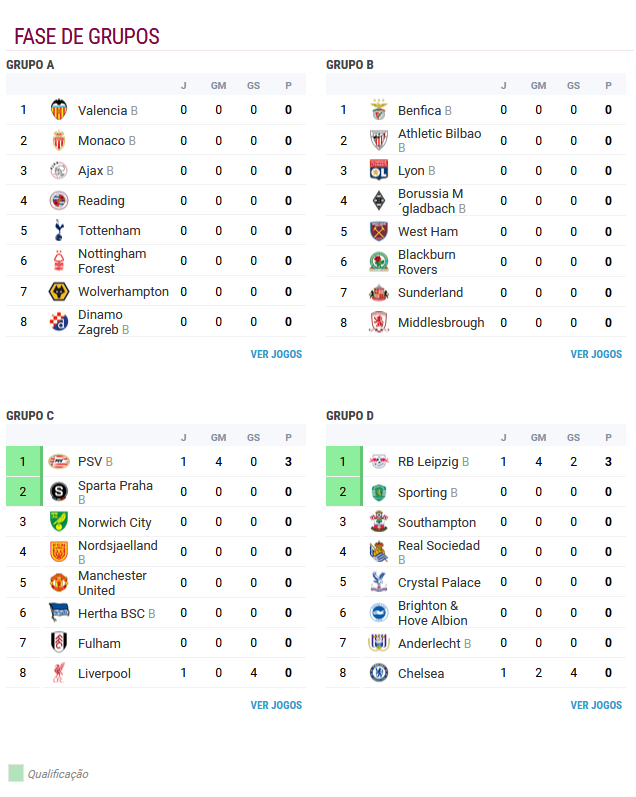The width and height of the screenshot is (636, 797).
Task: Click the Wolverhampton wolf logo
Action: point(59,291)
